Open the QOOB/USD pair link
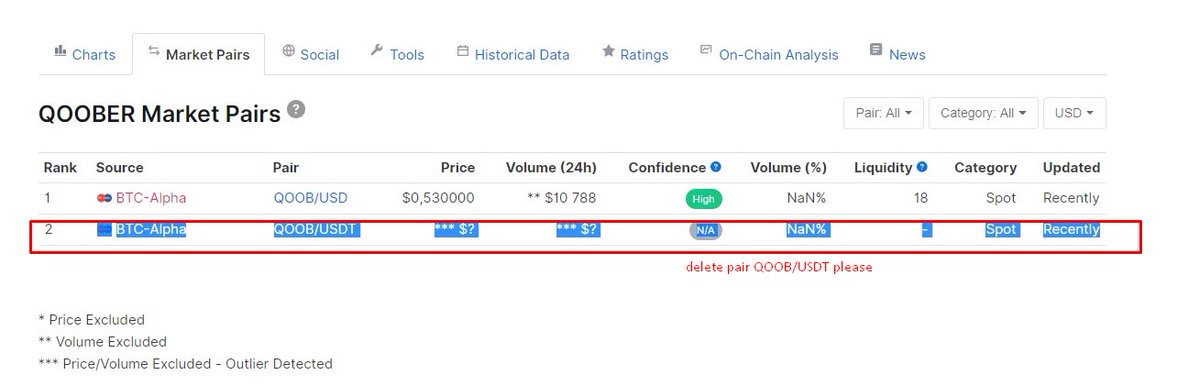1200x386 pixels. (310, 198)
